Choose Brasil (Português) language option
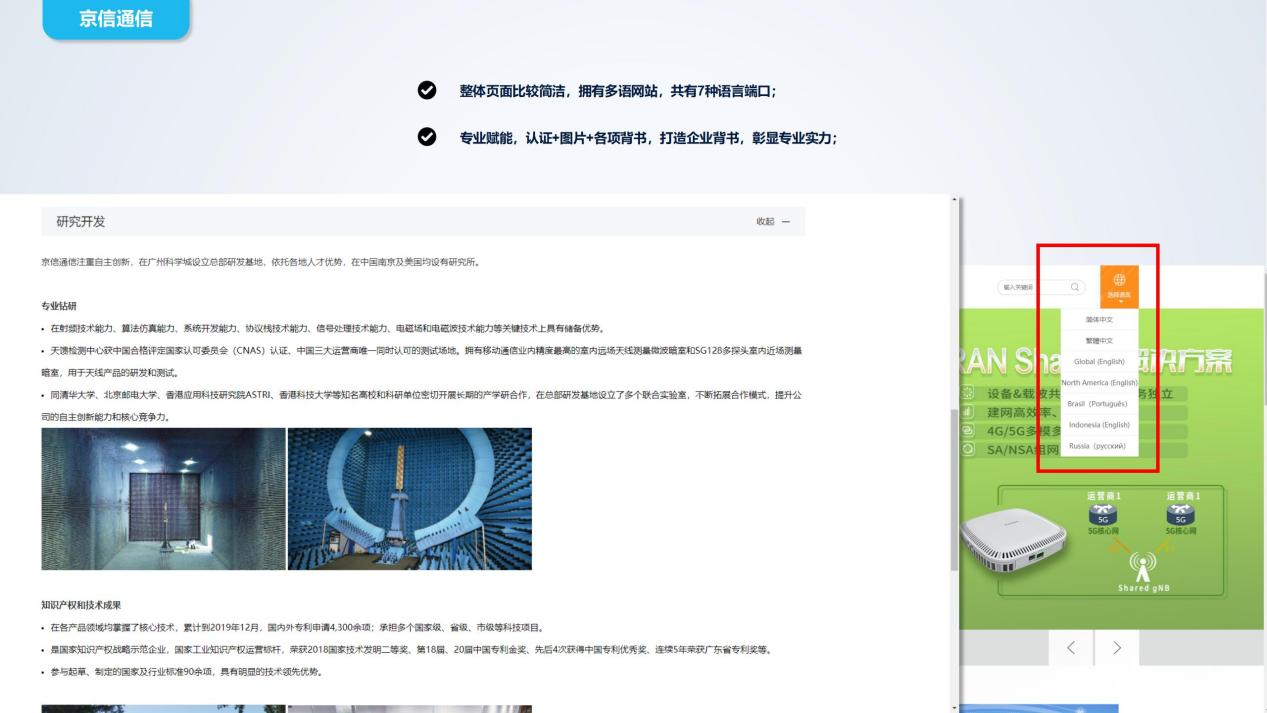1267x713 pixels. point(1099,403)
